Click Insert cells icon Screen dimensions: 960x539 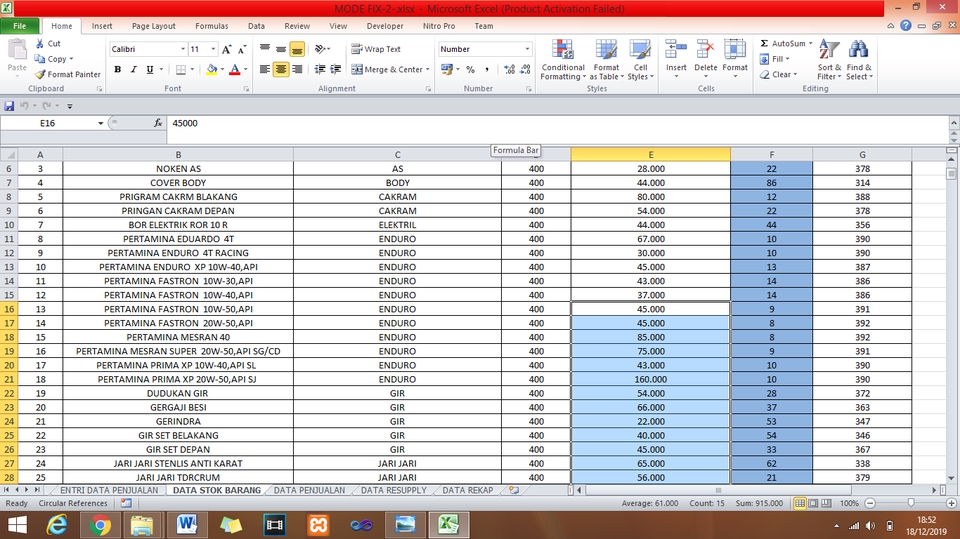point(676,50)
